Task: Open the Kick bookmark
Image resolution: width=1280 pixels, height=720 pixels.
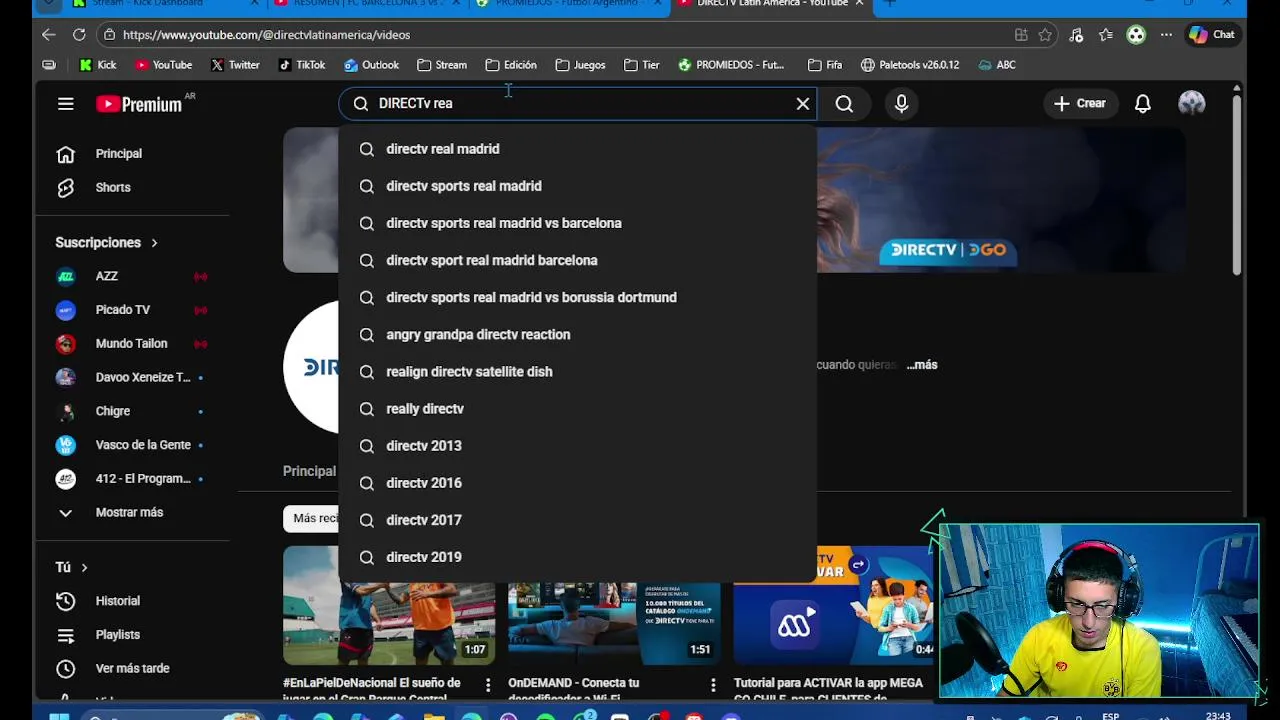Action: tap(98, 65)
